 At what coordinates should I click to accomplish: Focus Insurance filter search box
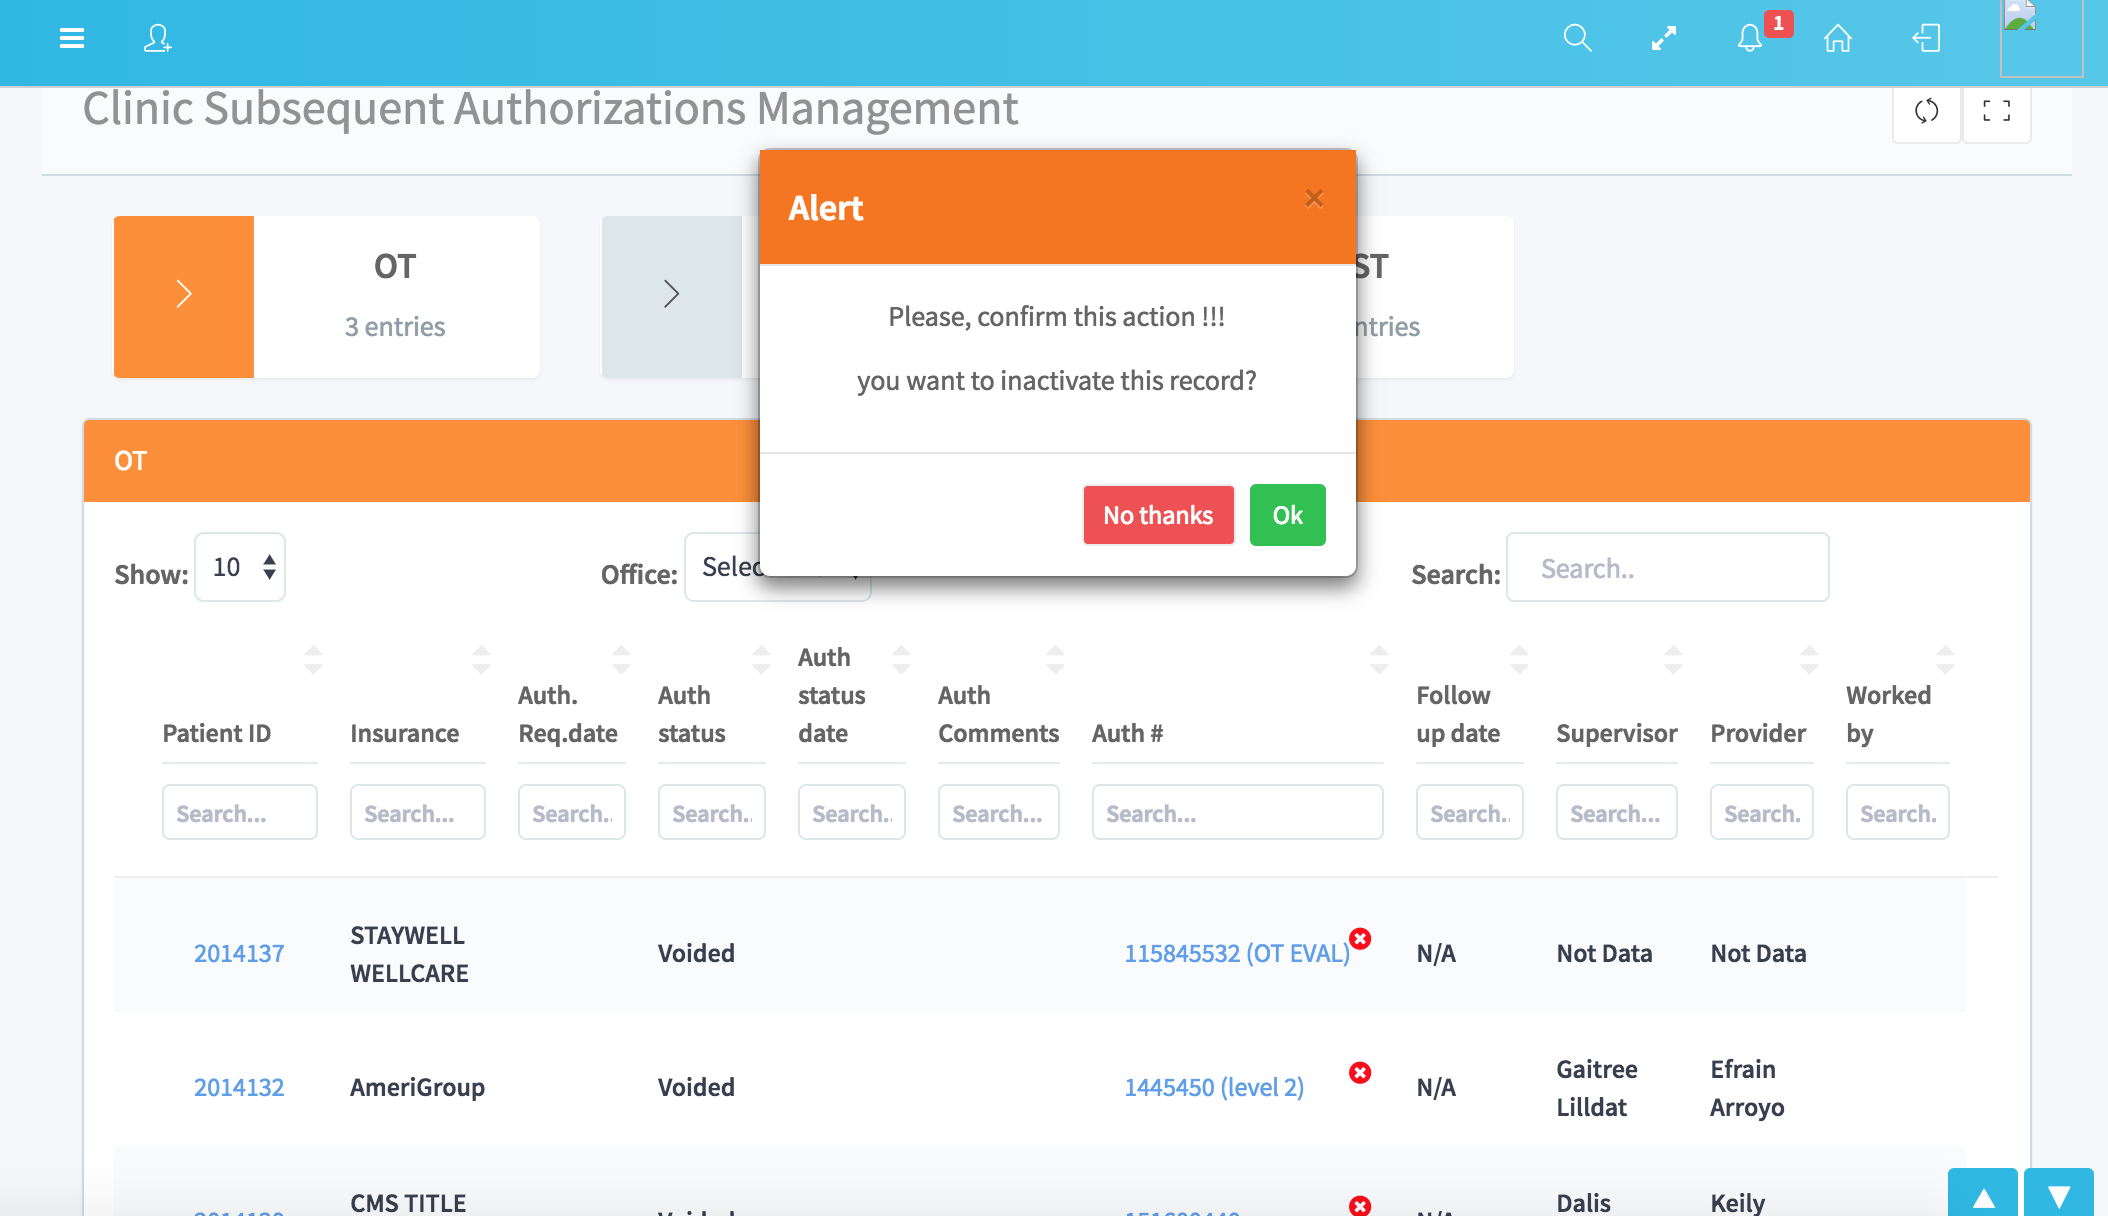tap(418, 812)
